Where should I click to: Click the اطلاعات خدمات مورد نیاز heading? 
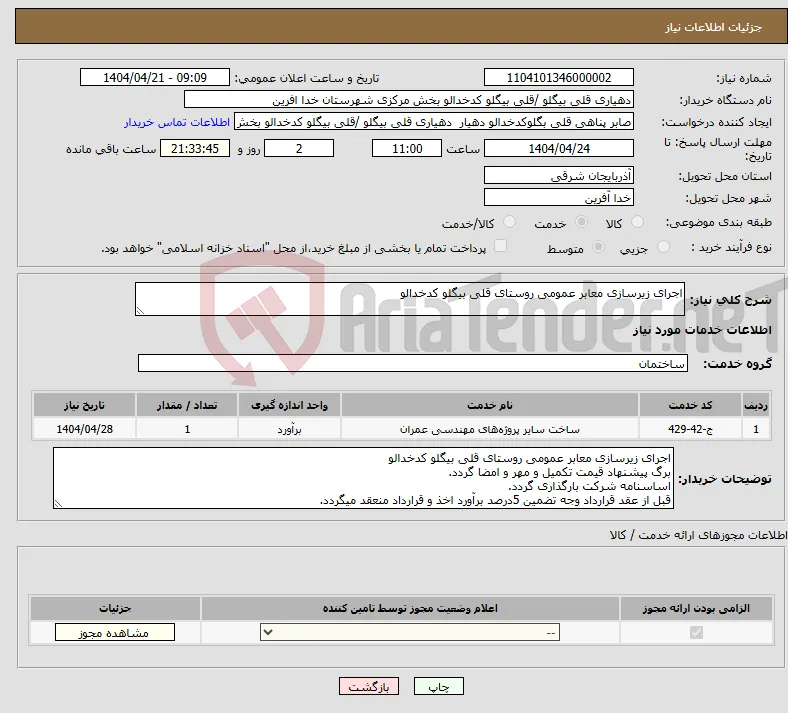pyautogui.click(x=702, y=330)
